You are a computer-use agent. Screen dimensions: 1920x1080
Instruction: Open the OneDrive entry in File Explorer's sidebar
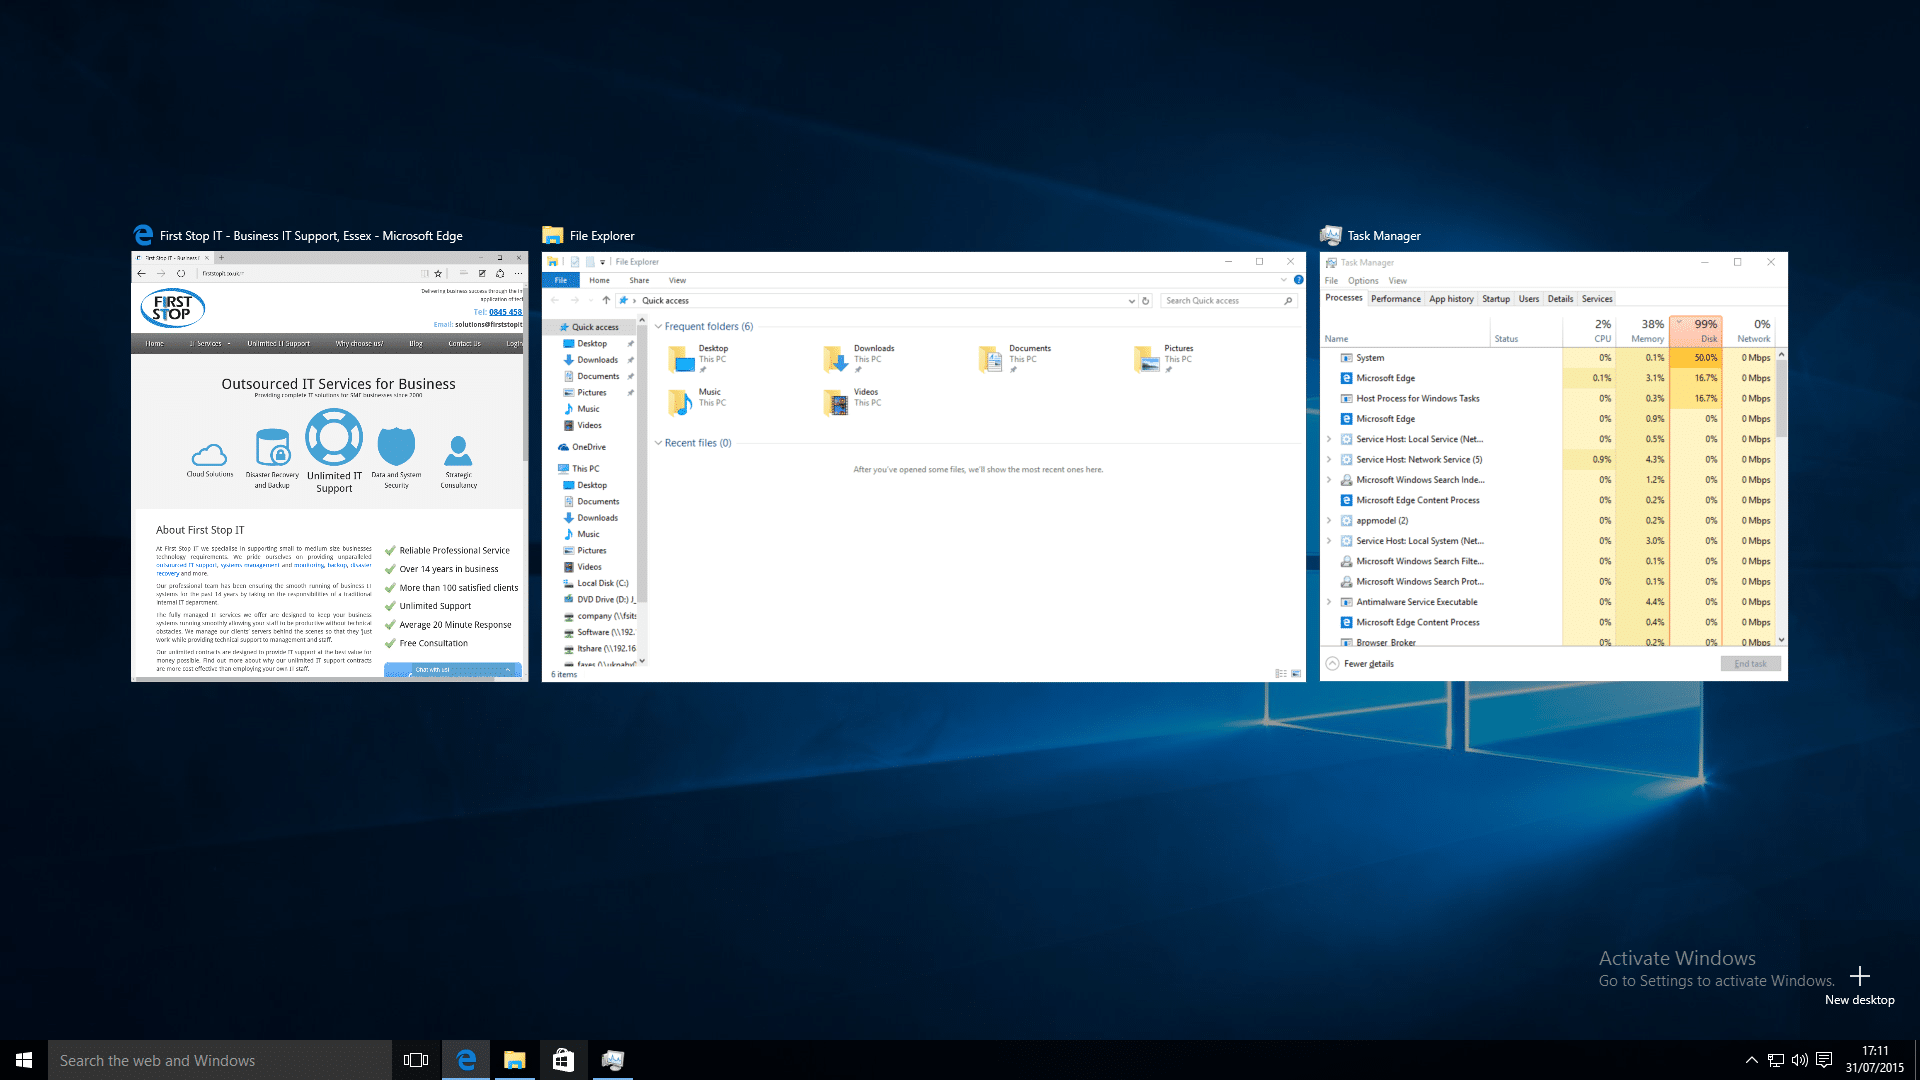pos(589,446)
